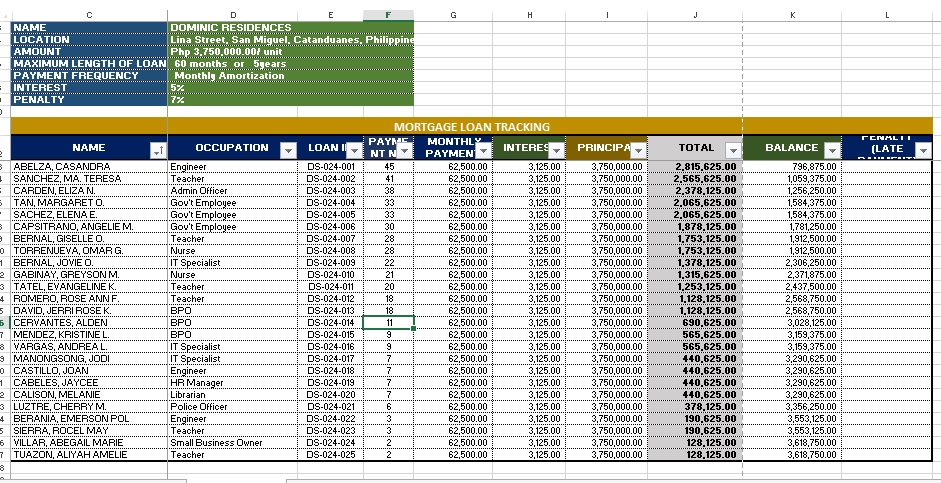Viewport: 941px width, 483px height.
Task: Select the Police Officer occupation cell
Action: pos(233,407)
